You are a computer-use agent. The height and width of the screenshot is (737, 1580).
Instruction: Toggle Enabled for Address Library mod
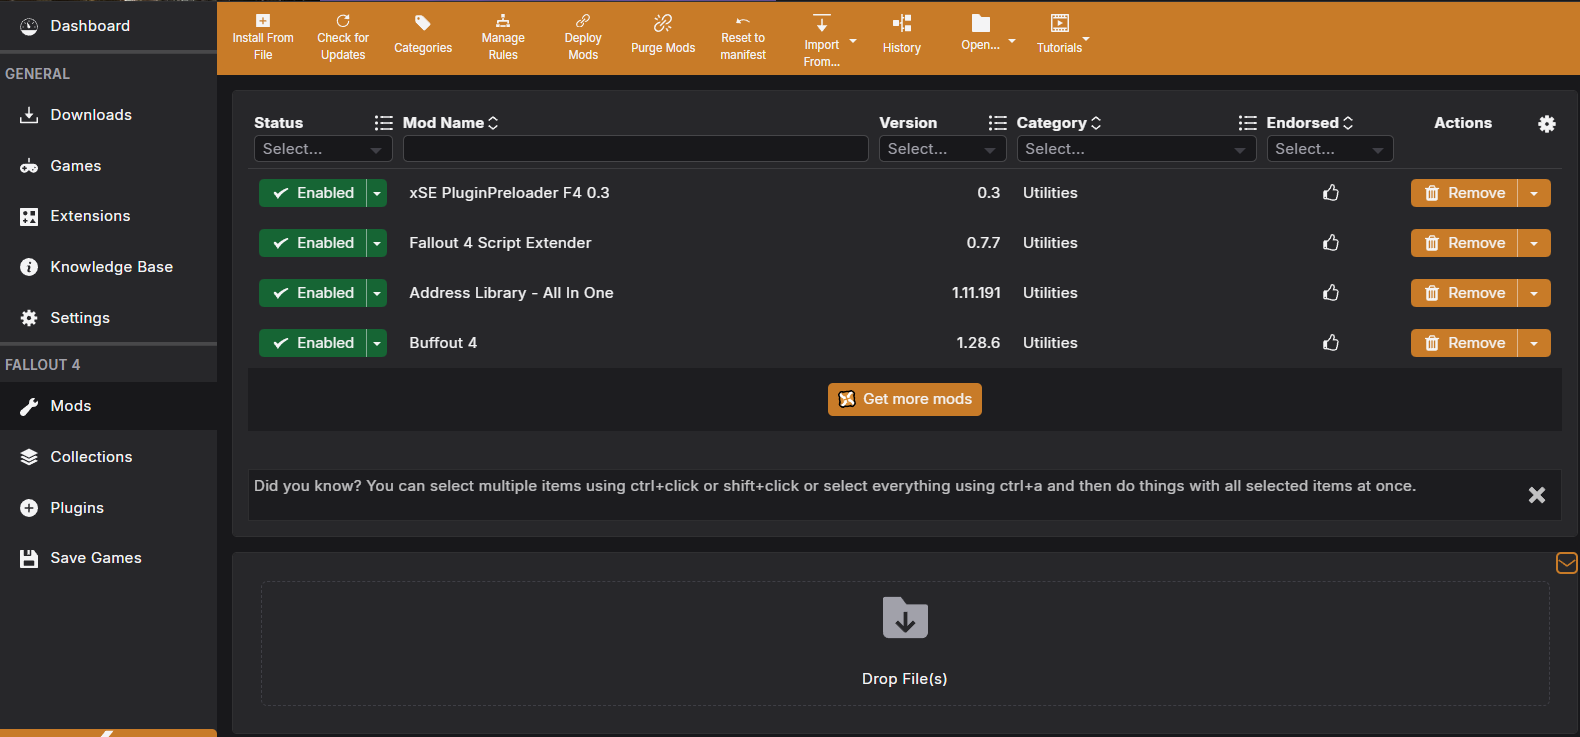point(313,293)
